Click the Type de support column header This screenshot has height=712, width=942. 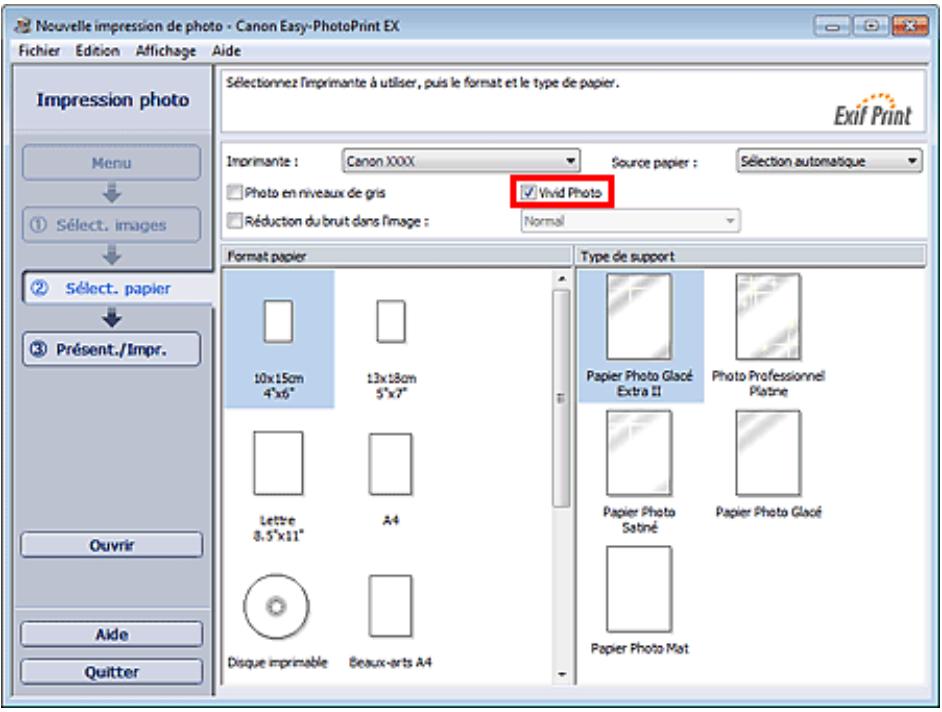[750, 256]
